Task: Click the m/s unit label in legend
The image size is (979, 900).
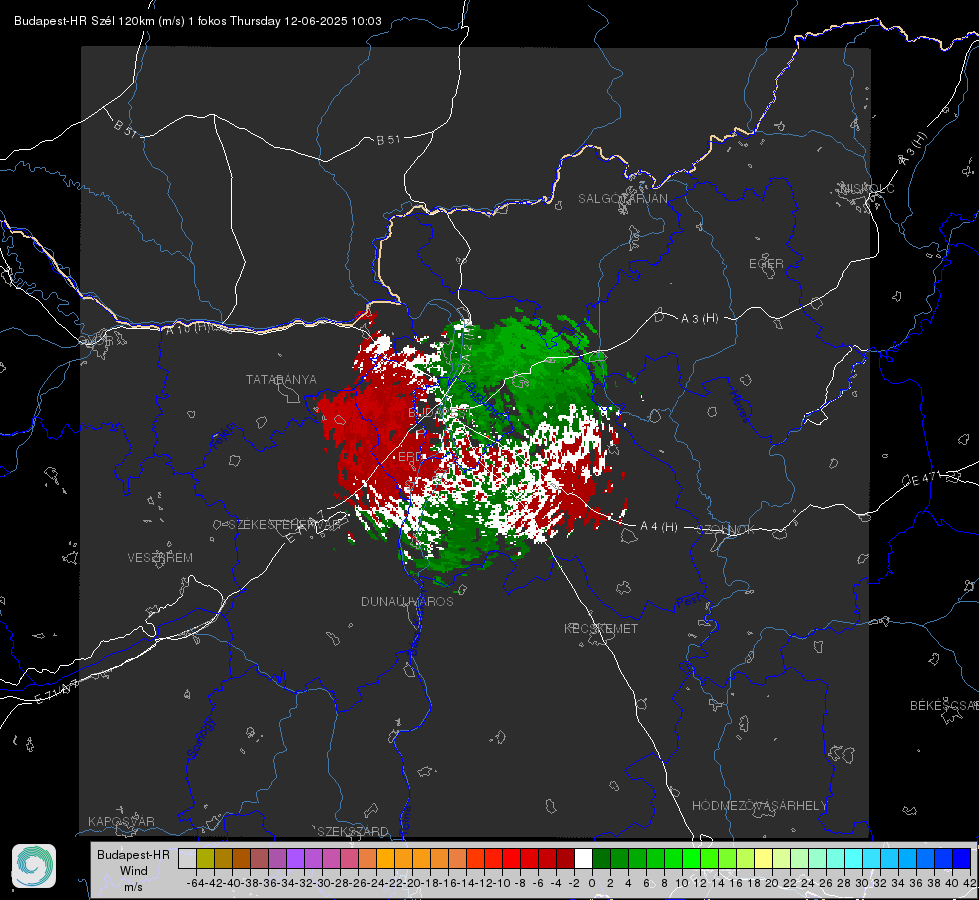Action: 133,886
